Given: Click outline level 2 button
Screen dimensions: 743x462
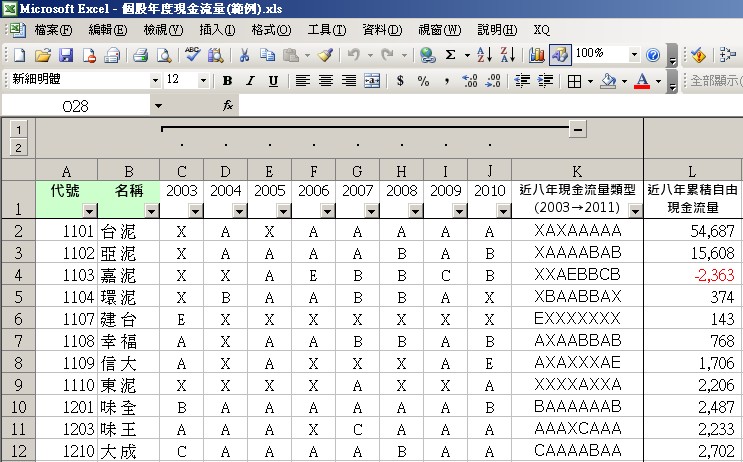Looking at the screenshot, I should [x=18, y=148].
